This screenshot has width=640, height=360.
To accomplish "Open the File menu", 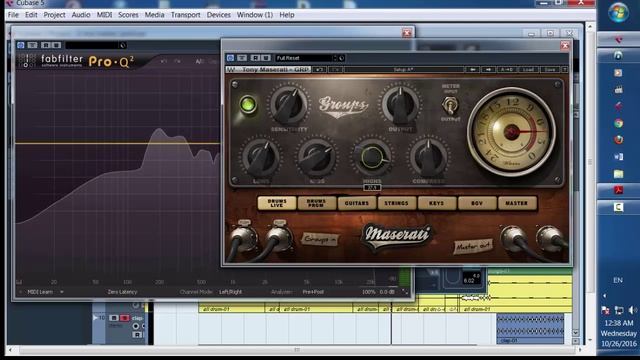I will [13, 15].
